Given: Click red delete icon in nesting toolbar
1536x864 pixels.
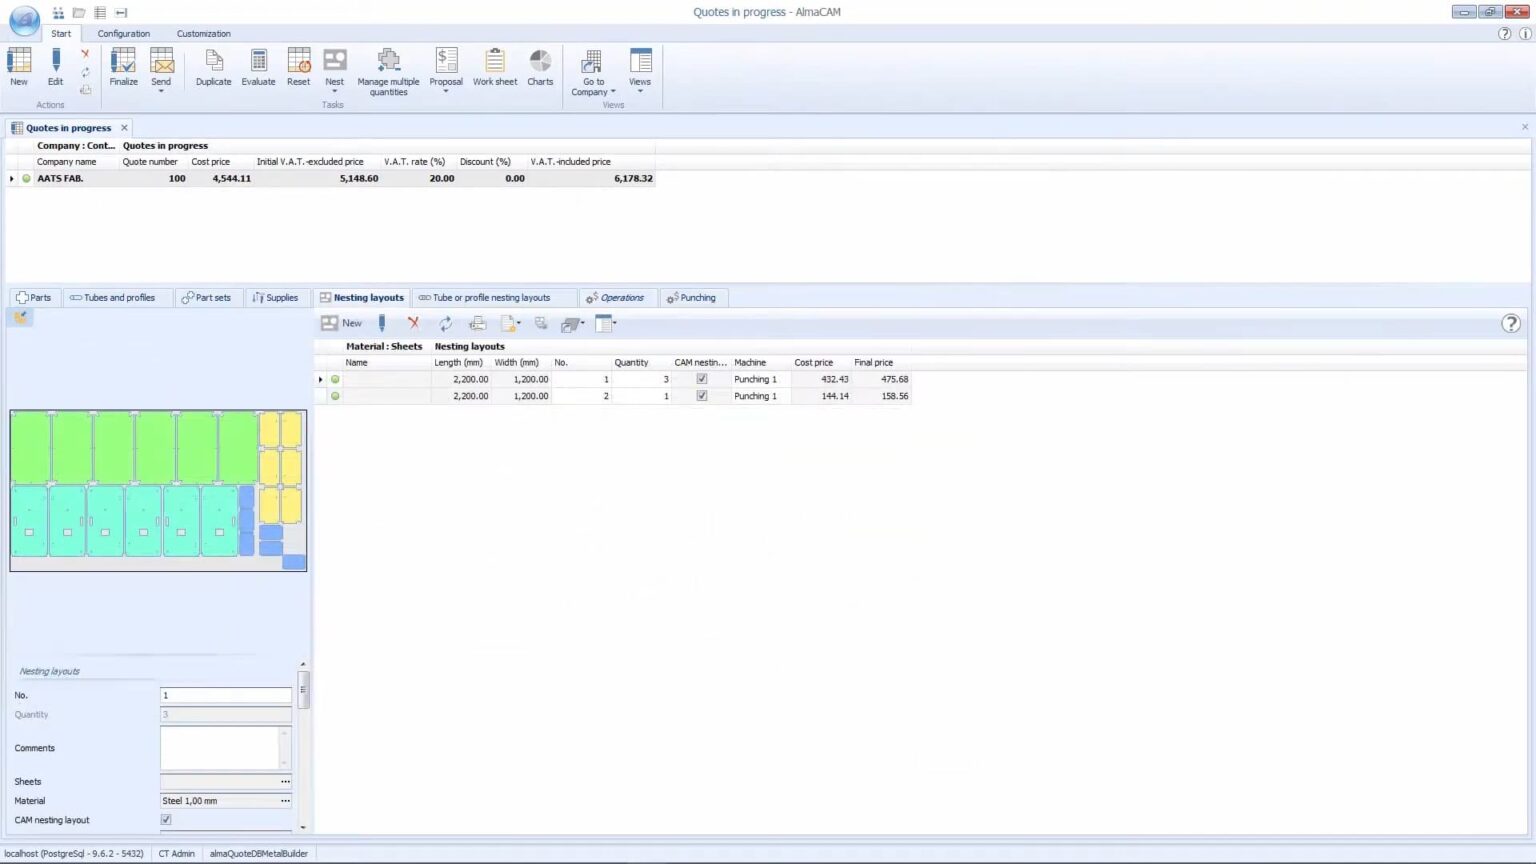Looking at the screenshot, I should point(413,323).
